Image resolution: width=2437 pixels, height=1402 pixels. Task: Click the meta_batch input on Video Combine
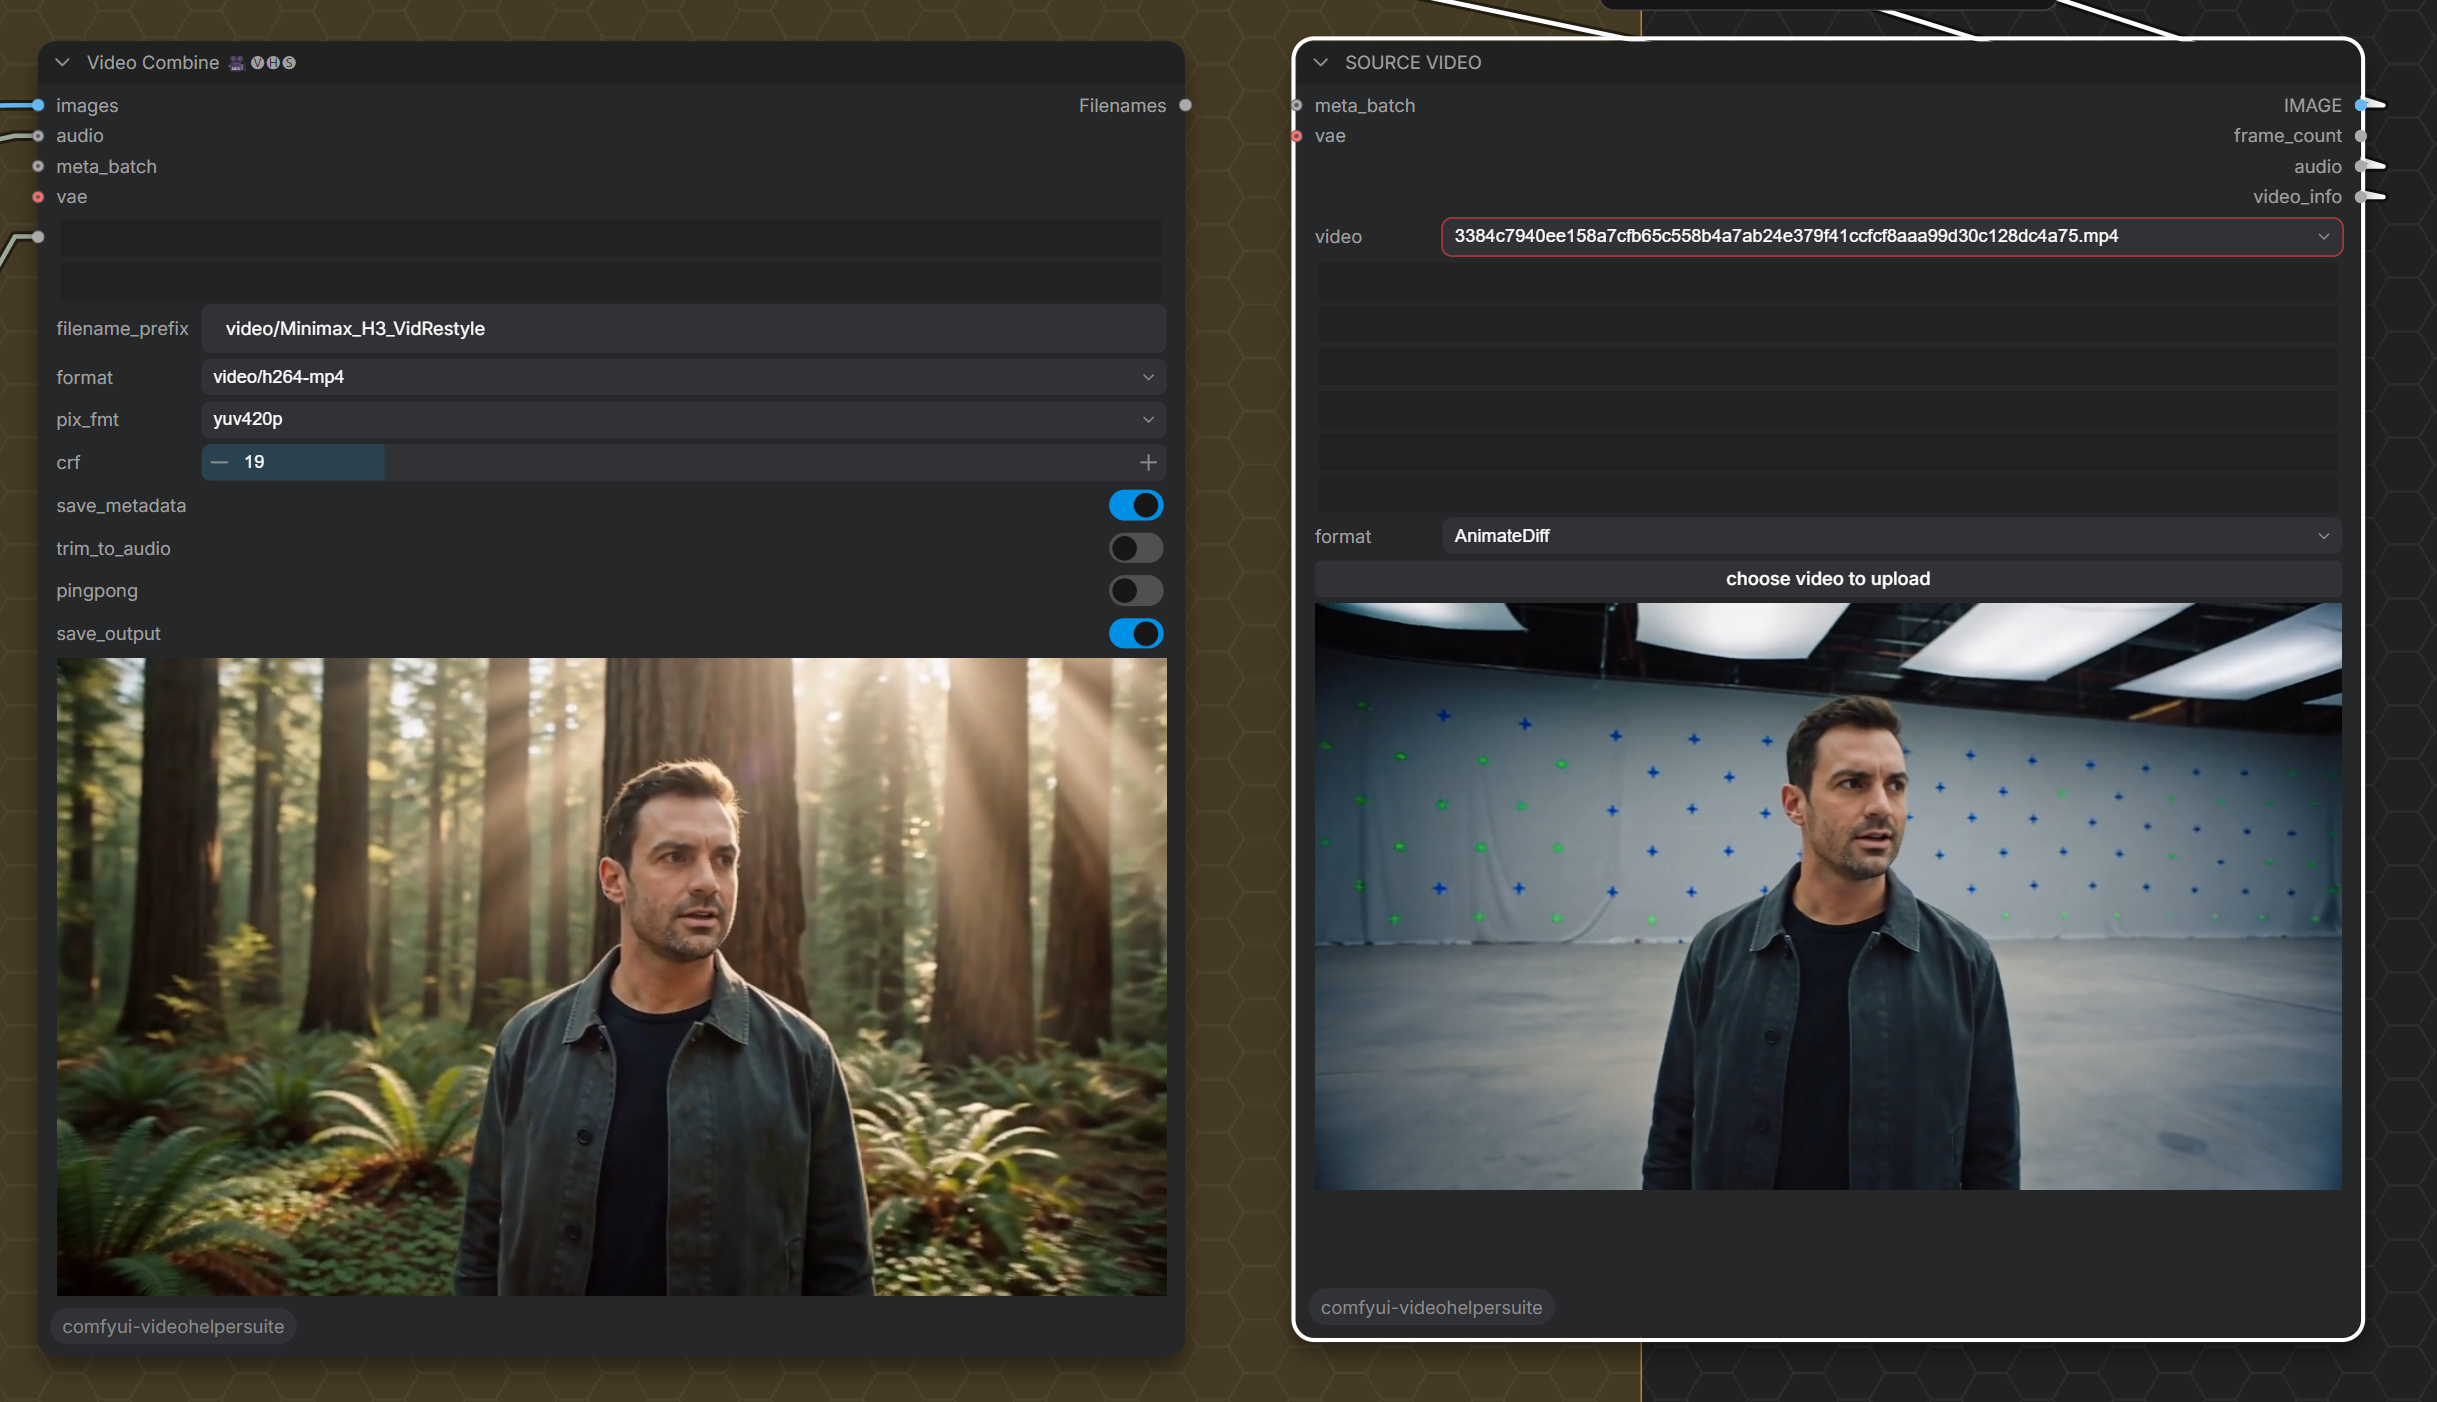[38, 166]
